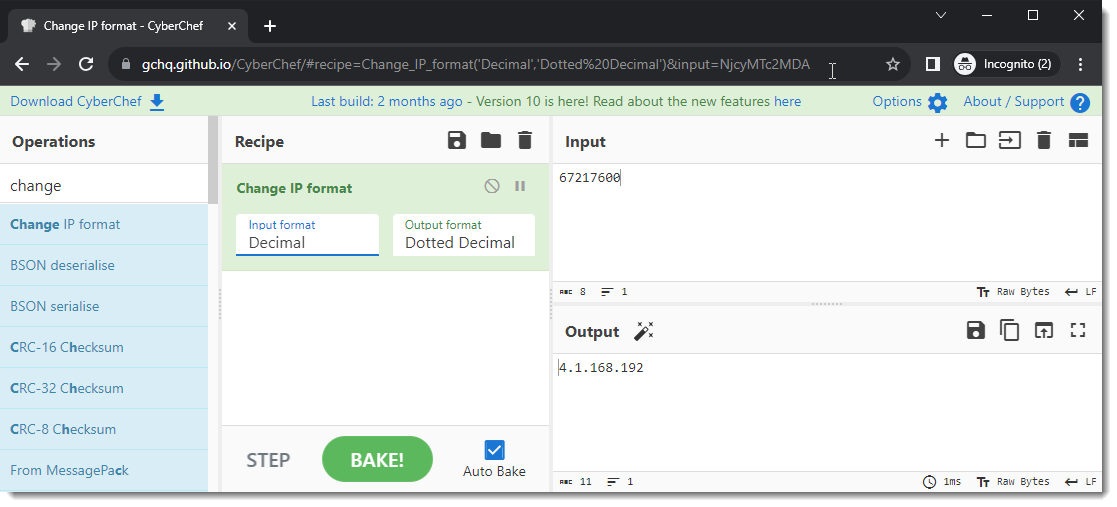The height and width of the screenshot is (507, 1117).
Task: Click the browser address bar URL
Action: click(x=475, y=64)
